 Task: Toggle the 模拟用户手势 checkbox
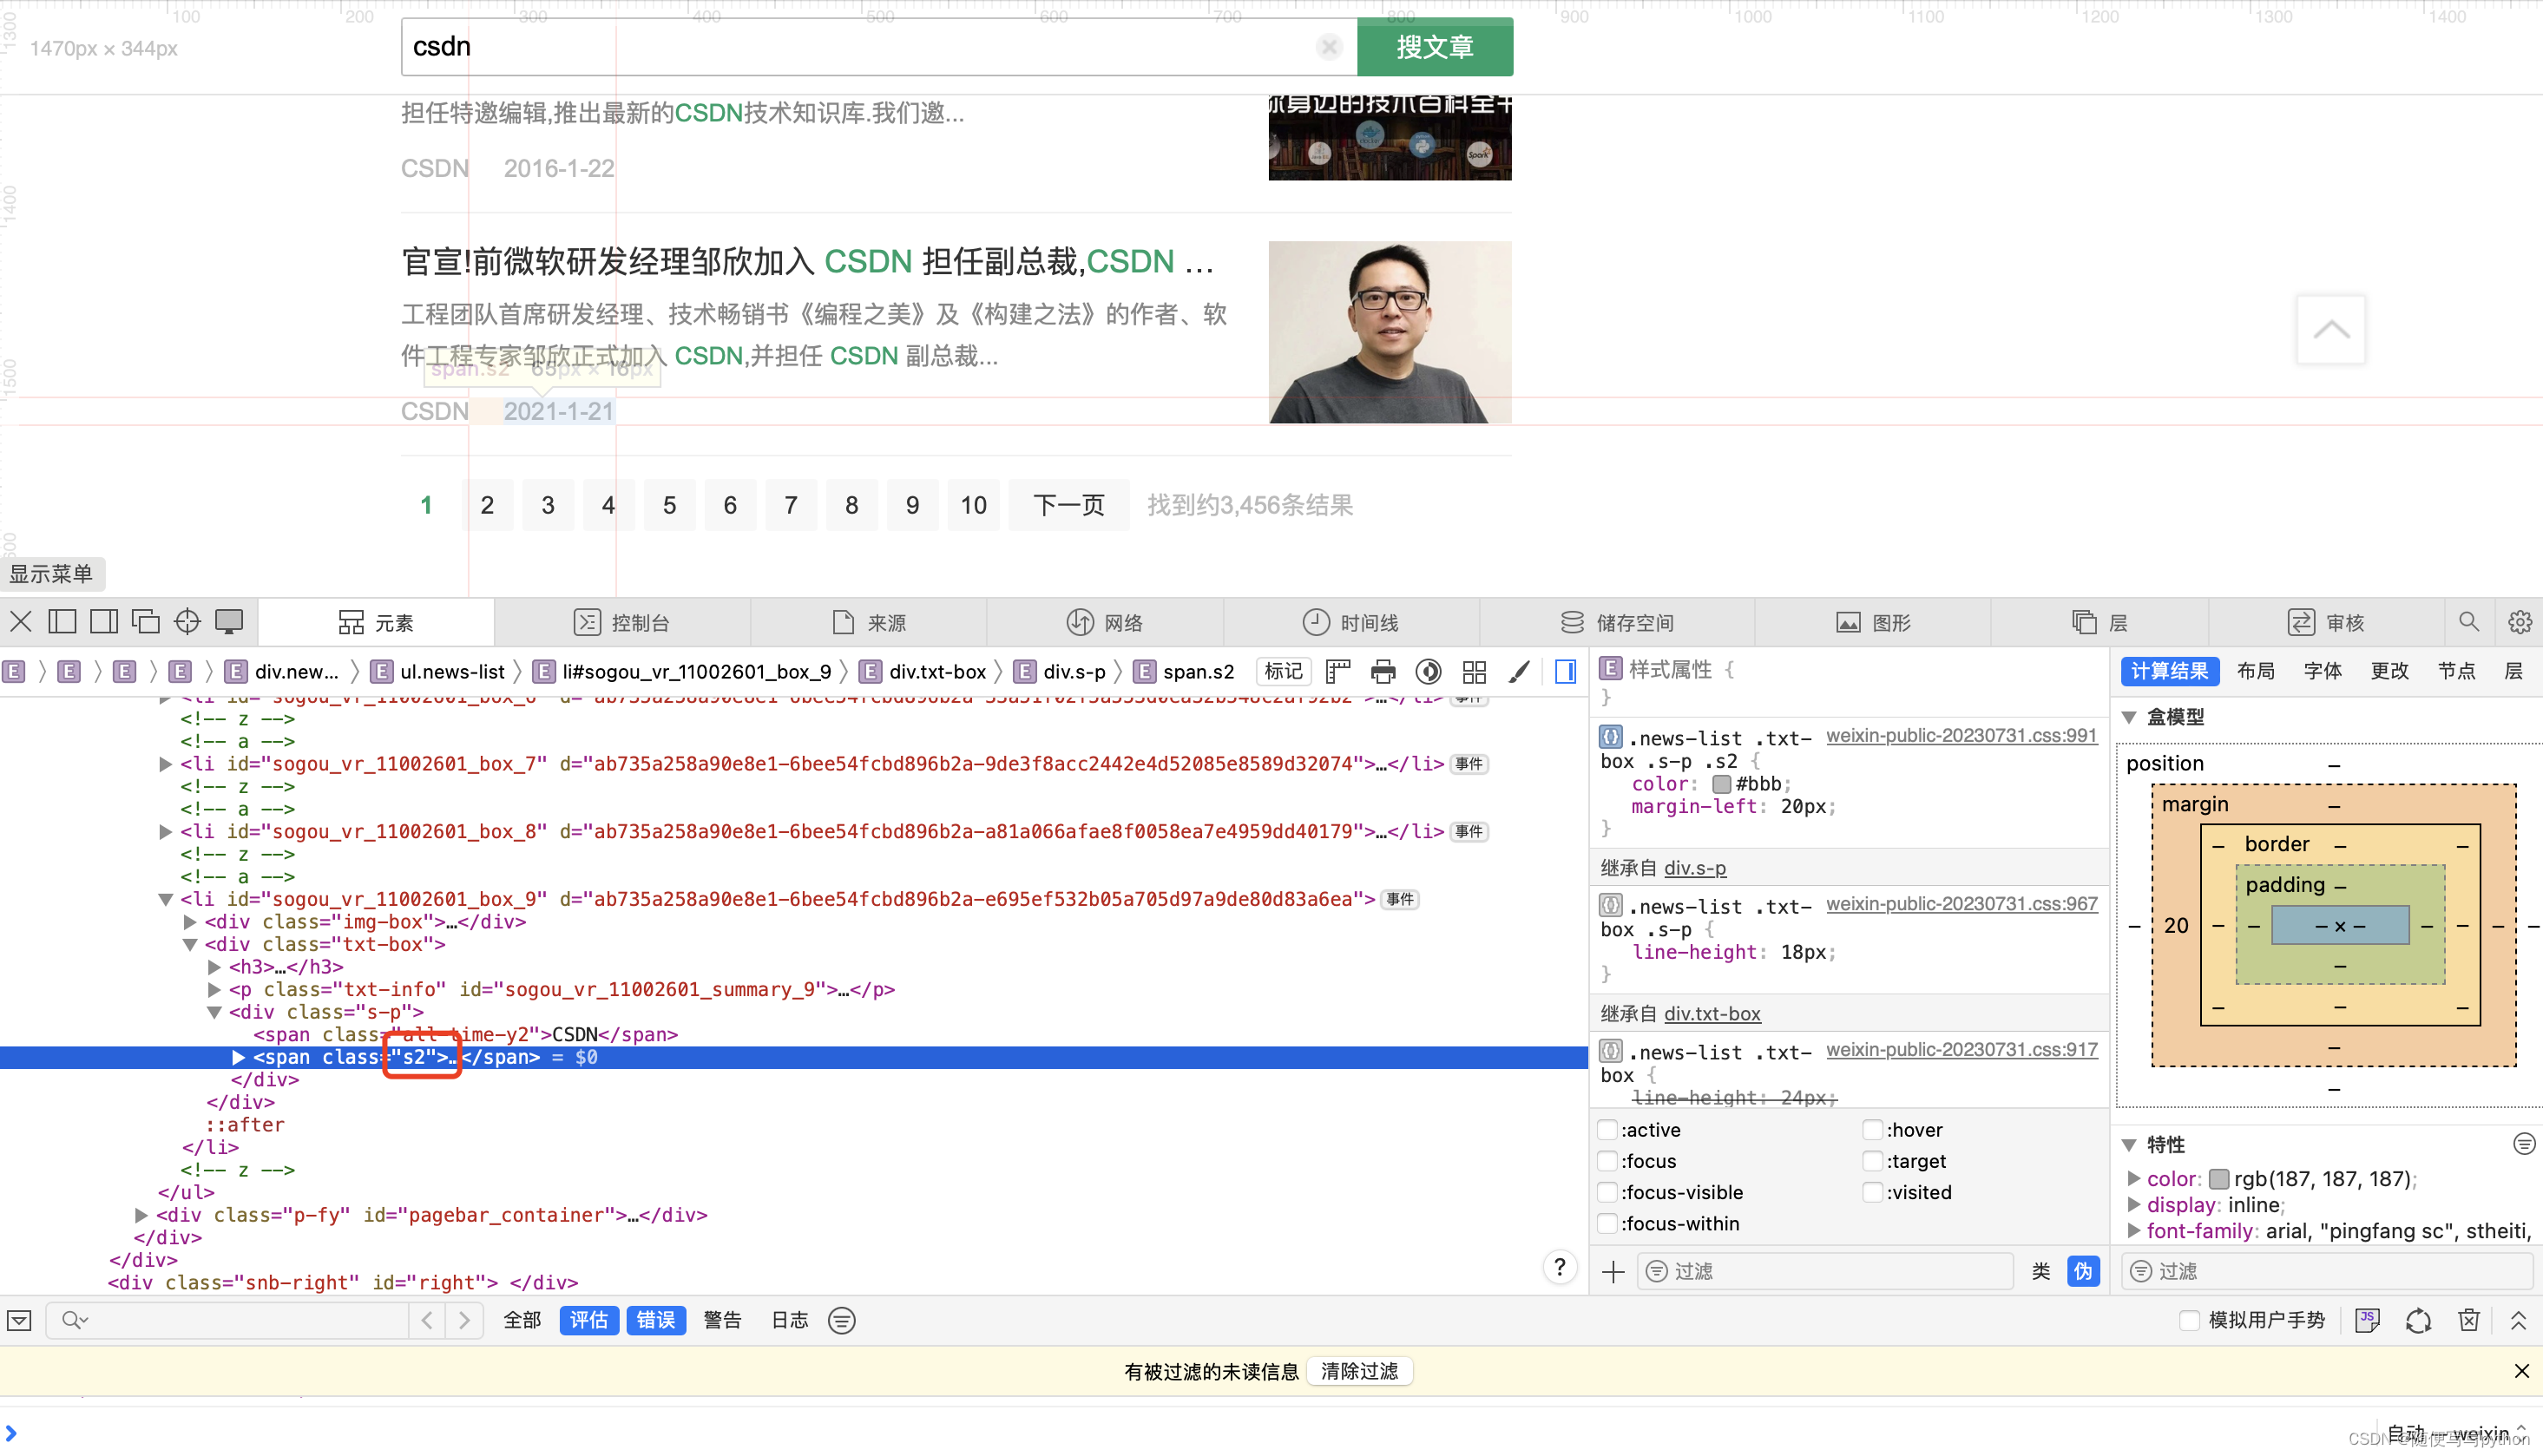pyautogui.click(x=2190, y=1320)
